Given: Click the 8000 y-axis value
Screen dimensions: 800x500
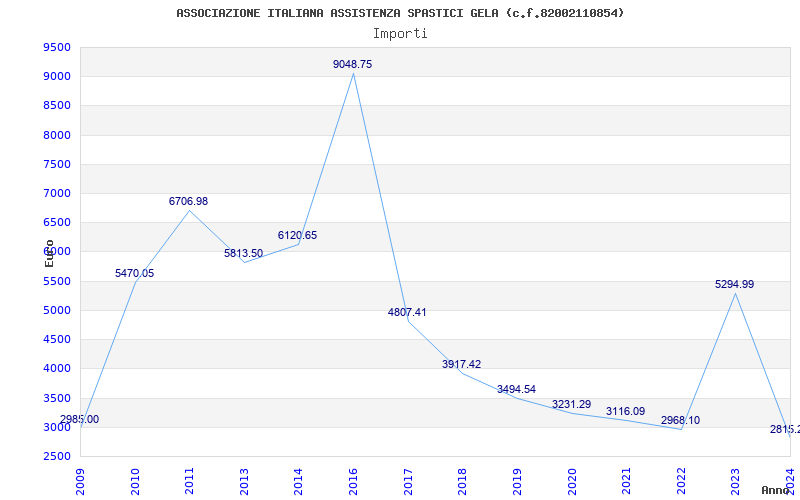Looking at the screenshot, I should pyautogui.click(x=57, y=135).
